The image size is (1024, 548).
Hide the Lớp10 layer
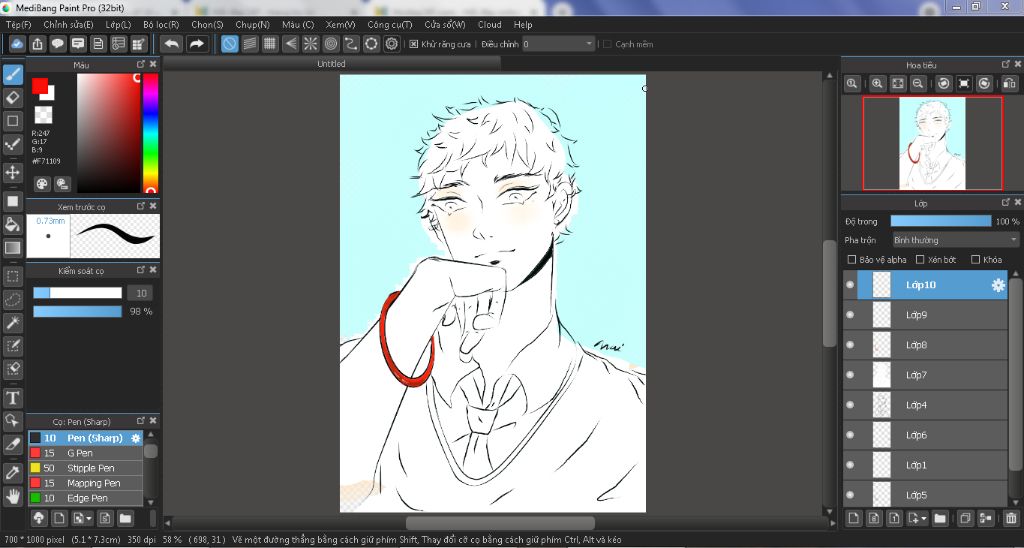[x=850, y=285]
